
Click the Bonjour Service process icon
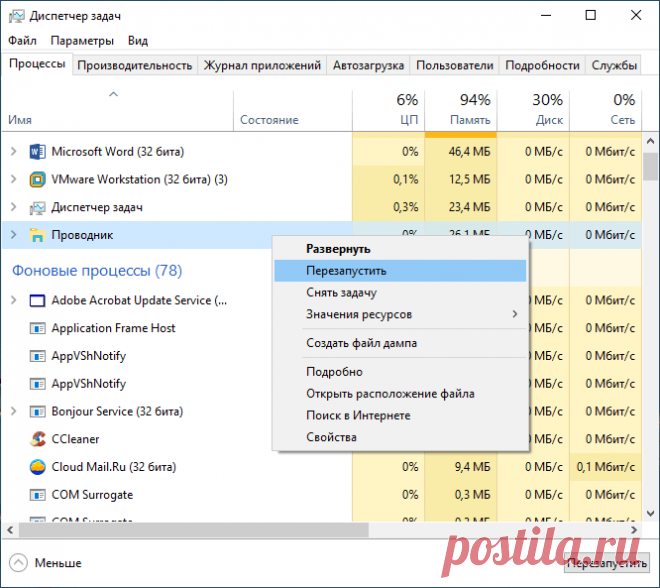(37, 411)
